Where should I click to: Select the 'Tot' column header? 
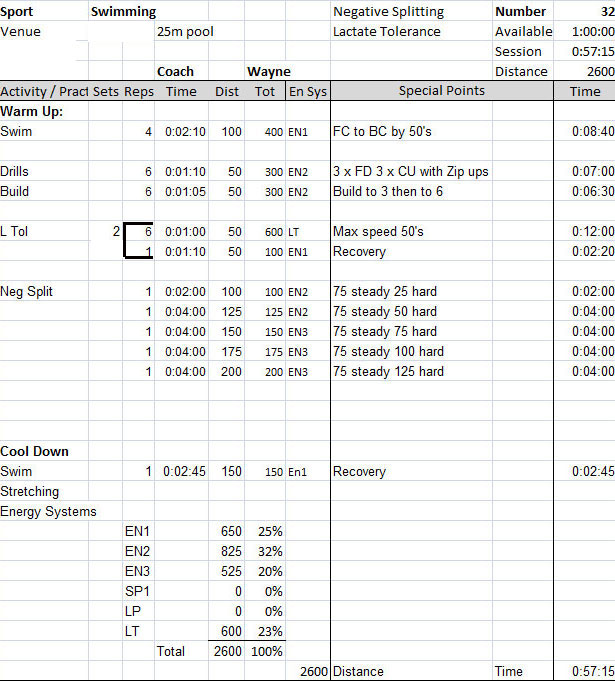click(x=265, y=92)
